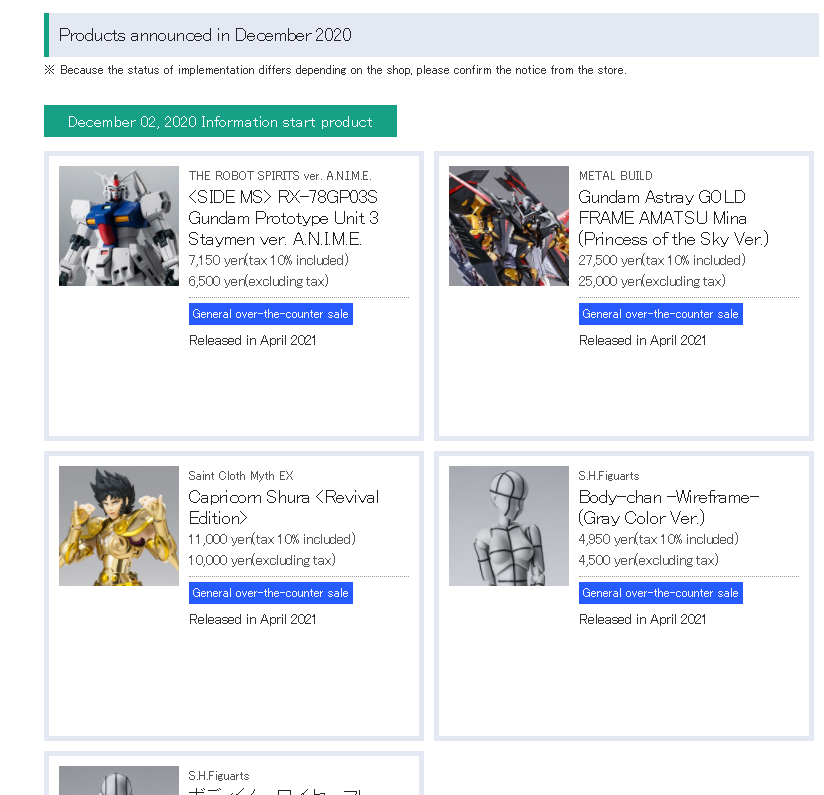Open the Capricorn Shura figure thumbnail
Viewport: 824px width, 795px height.
pyautogui.click(x=119, y=526)
